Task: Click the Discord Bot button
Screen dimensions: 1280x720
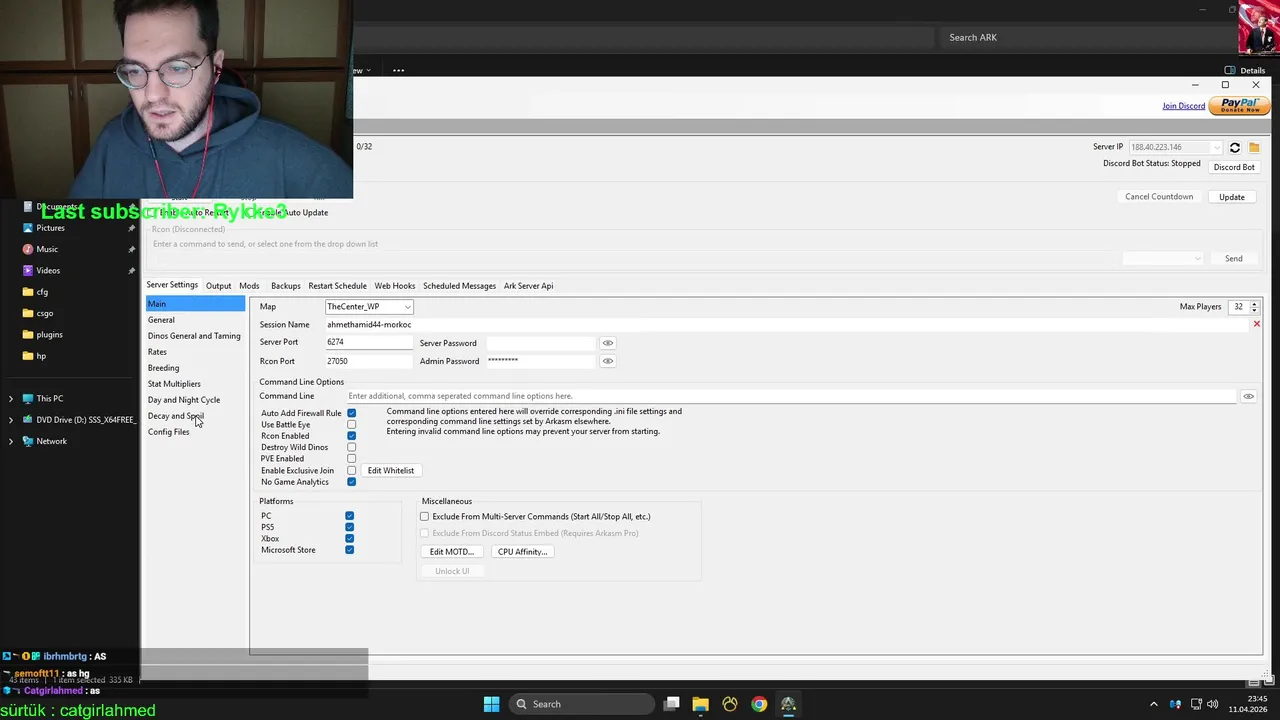Action: [x=1234, y=167]
